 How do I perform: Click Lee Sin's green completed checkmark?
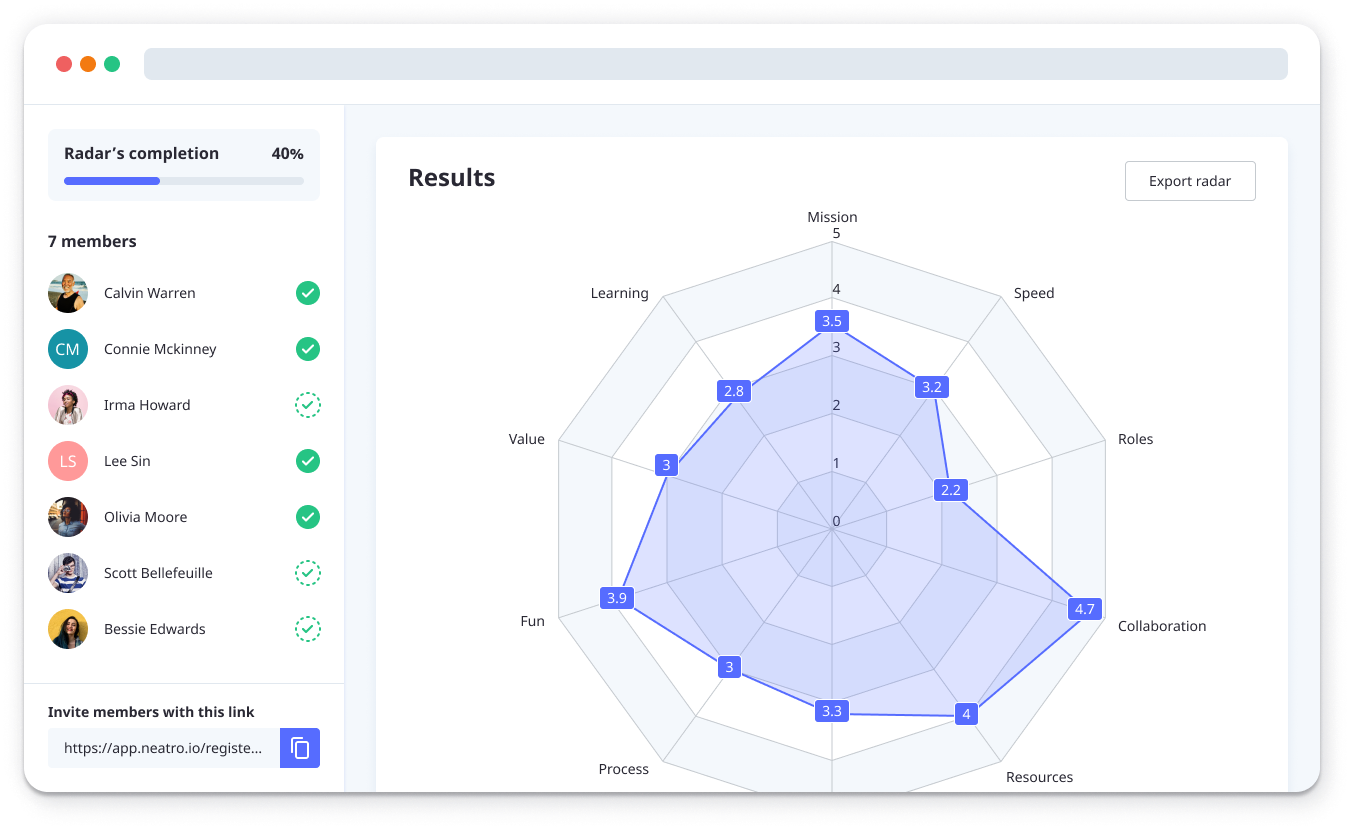308,461
